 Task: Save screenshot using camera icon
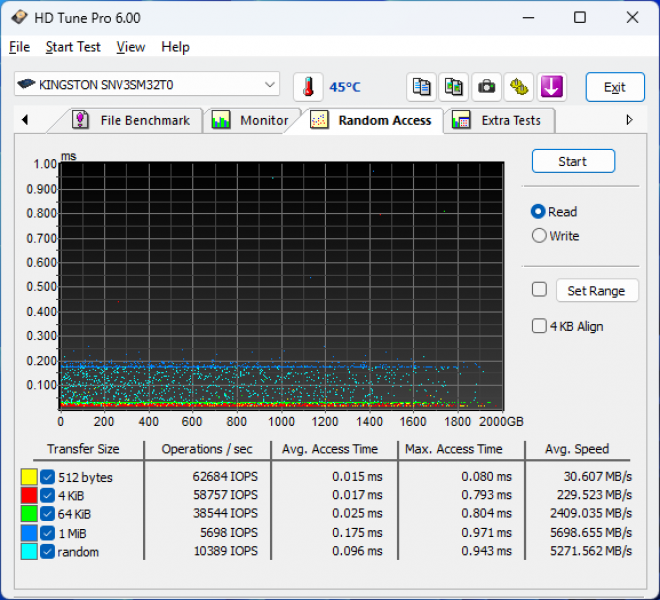coord(486,87)
